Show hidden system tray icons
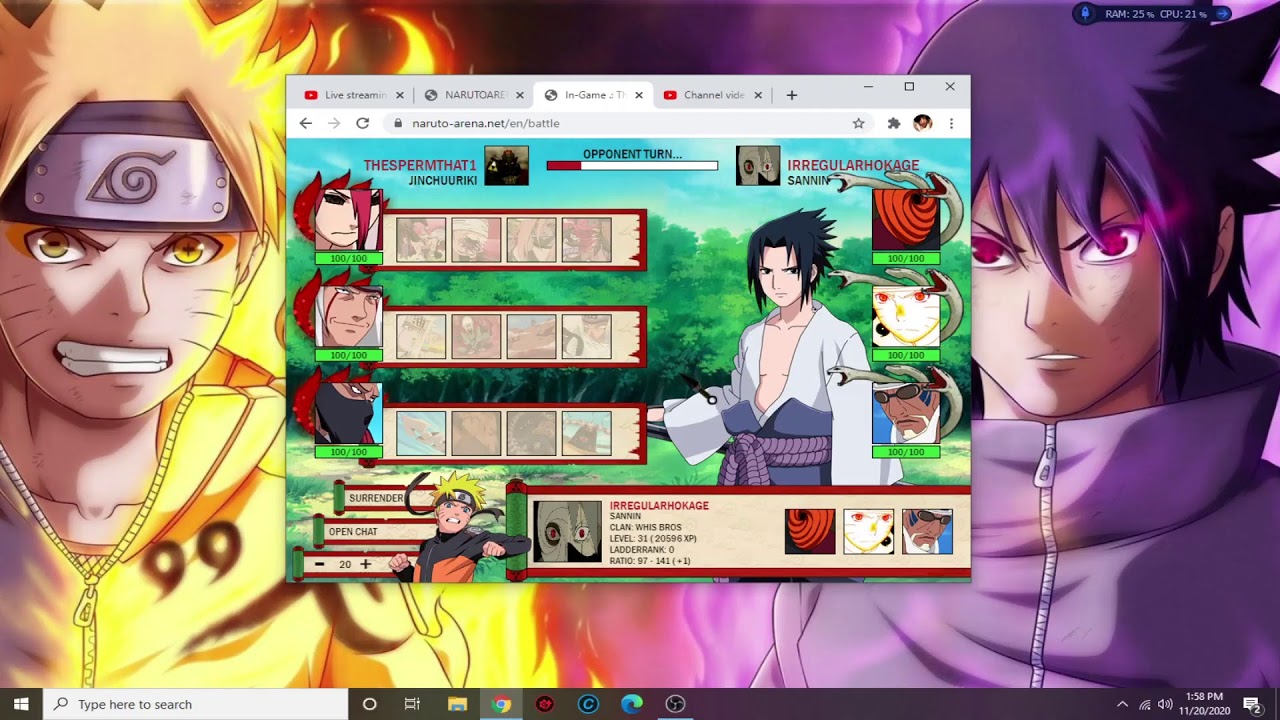1280x720 pixels. 1122,704
